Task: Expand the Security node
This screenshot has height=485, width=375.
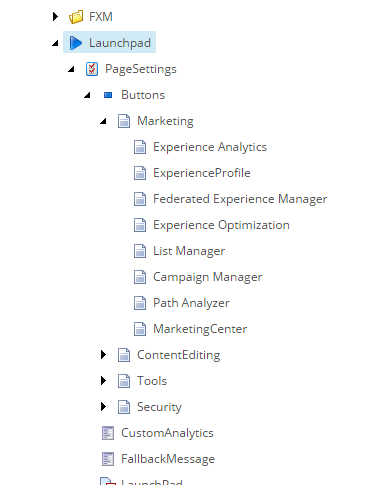Action: pyautogui.click(x=103, y=406)
